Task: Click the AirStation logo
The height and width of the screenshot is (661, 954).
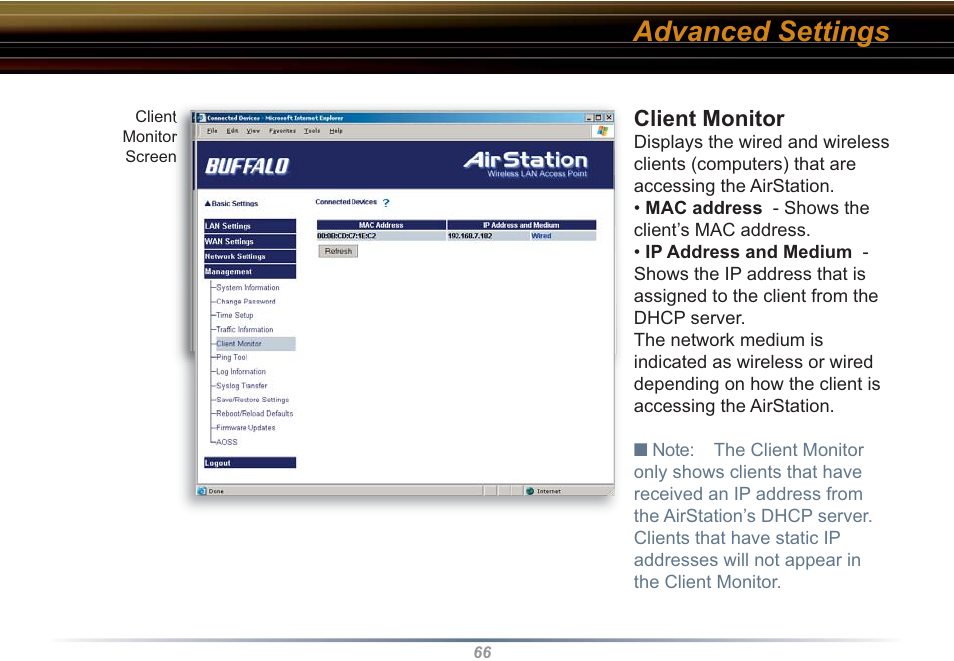Action: pos(526,164)
